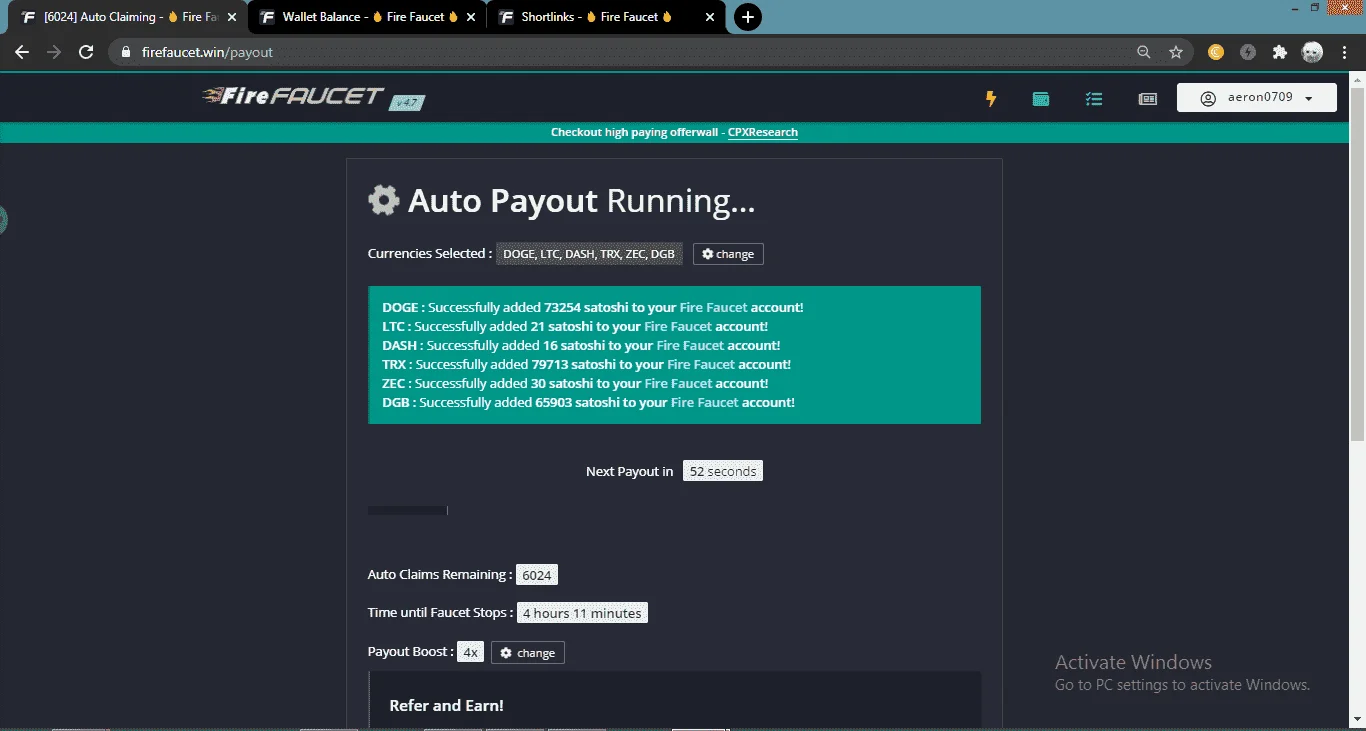Open a new tab with plus button
Viewport: 1366px width, 731px height.
[x=747, y=17]
